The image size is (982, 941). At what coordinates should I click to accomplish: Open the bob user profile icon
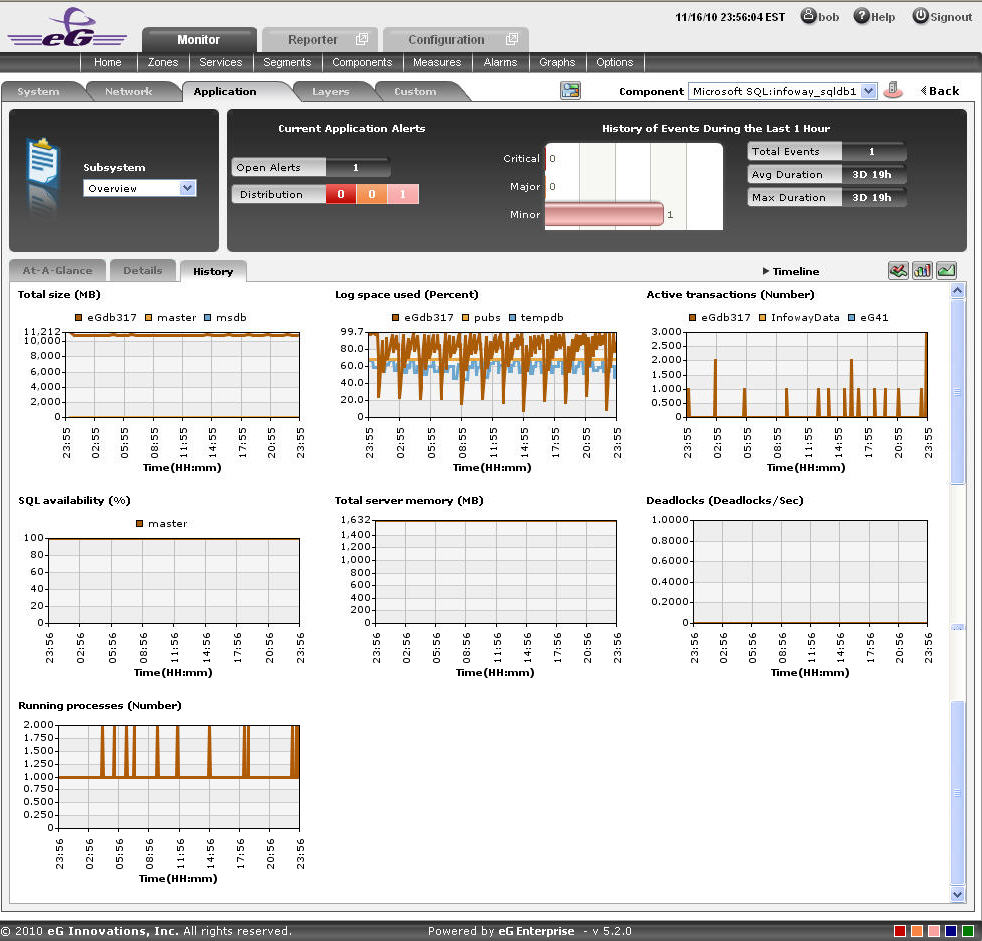click(809, 16)
